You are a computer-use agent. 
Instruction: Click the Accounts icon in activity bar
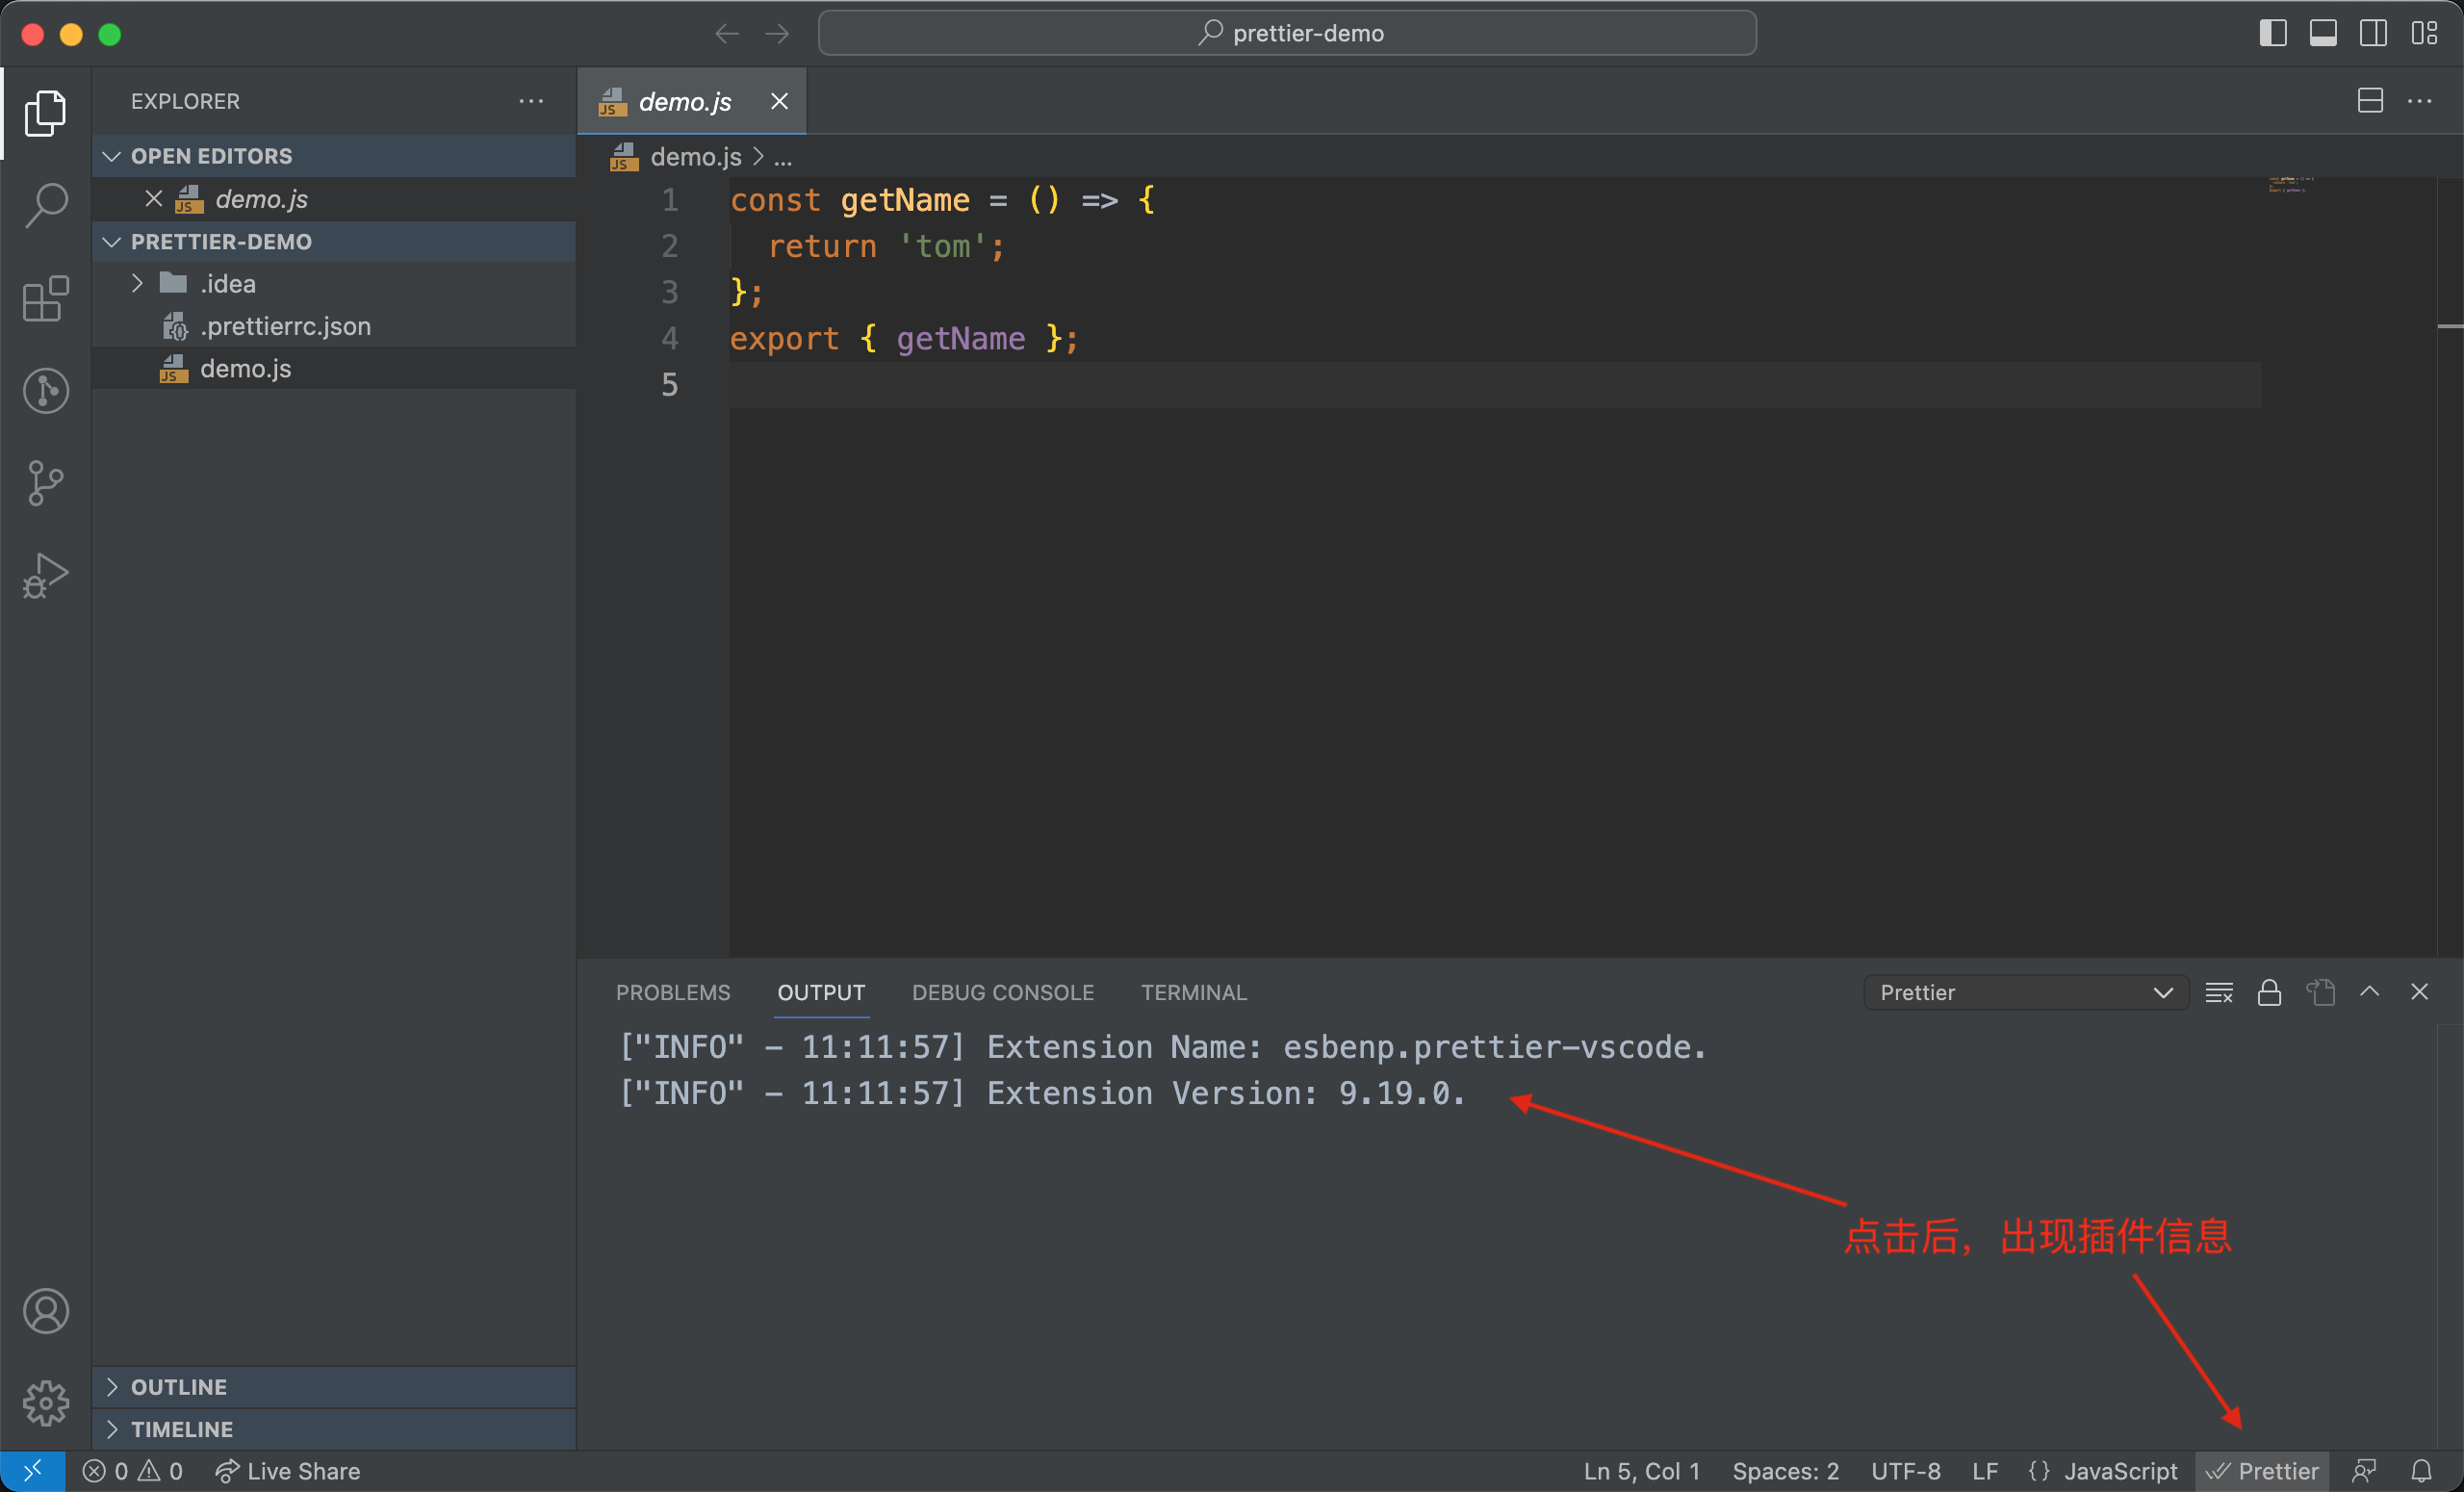tap(46, 1311)
